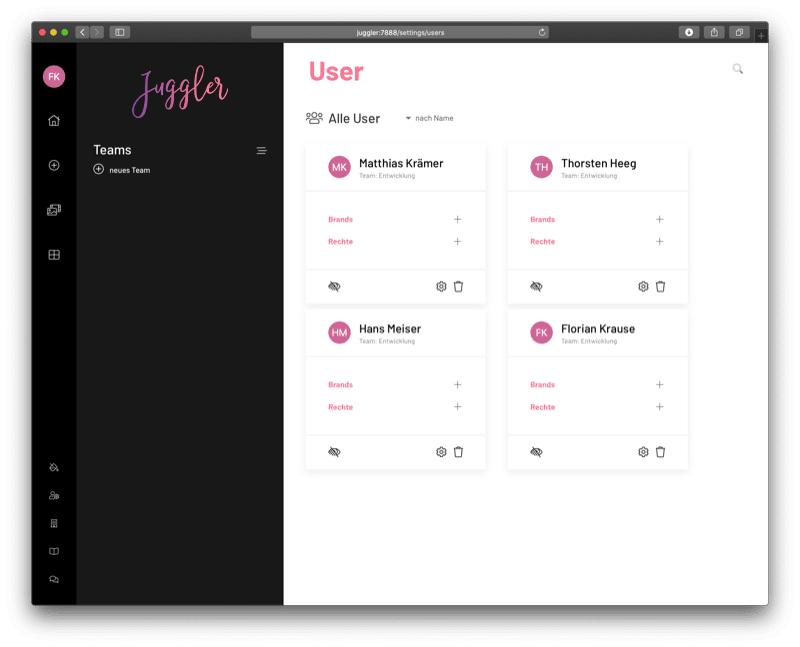
Task: Delete user Matthias Krämer via trash icon
Action: [458, 286]
